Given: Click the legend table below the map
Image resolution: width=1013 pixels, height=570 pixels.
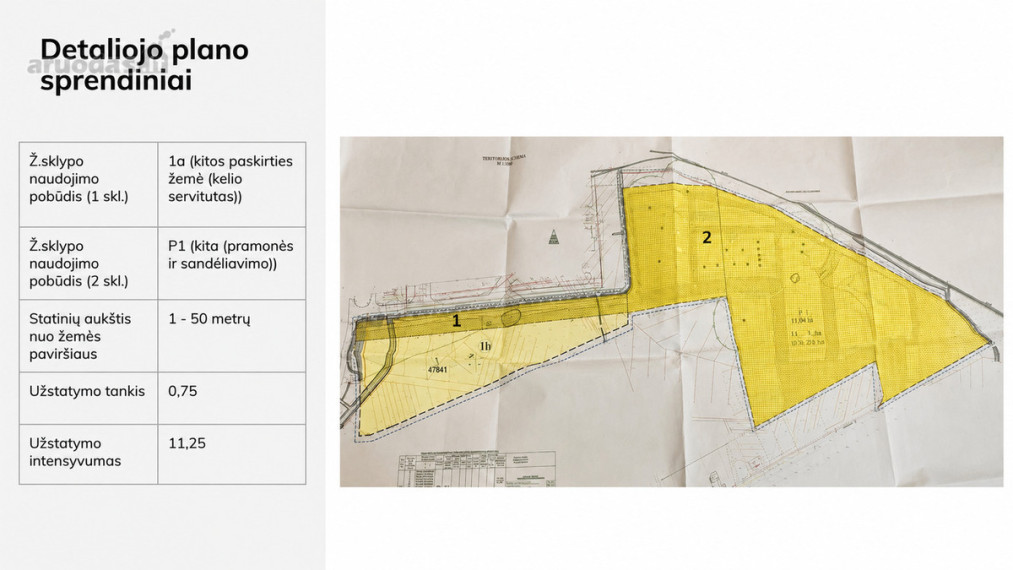Looking at the screenshot, I should pos(477,470).
